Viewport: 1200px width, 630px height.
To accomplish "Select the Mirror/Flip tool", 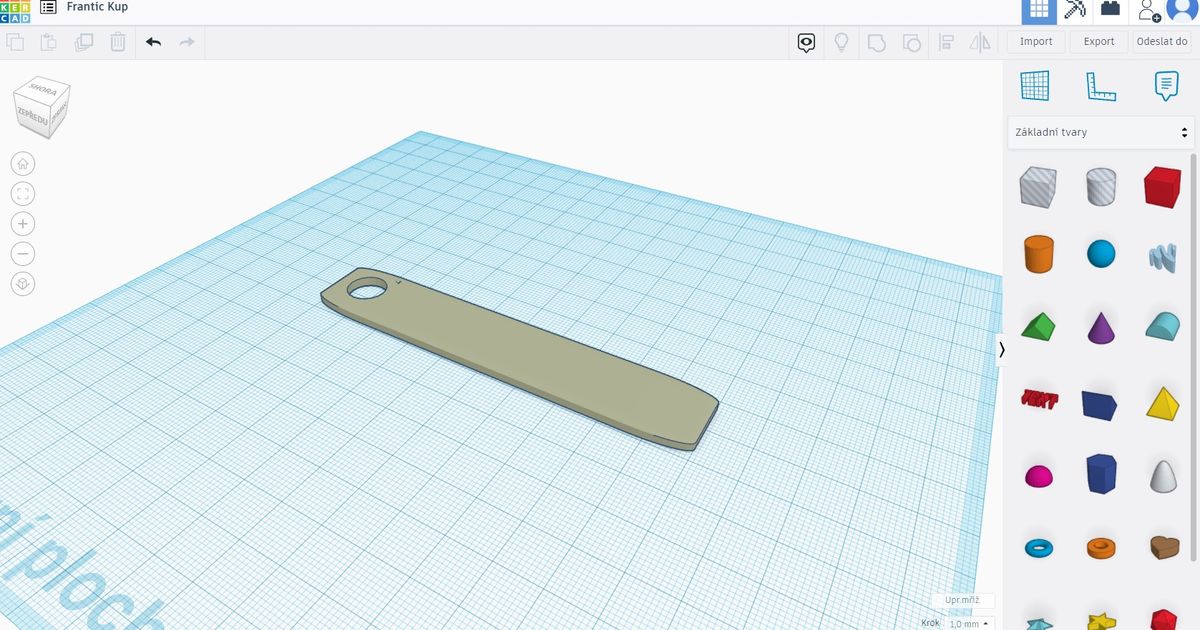I will [980, 41].
